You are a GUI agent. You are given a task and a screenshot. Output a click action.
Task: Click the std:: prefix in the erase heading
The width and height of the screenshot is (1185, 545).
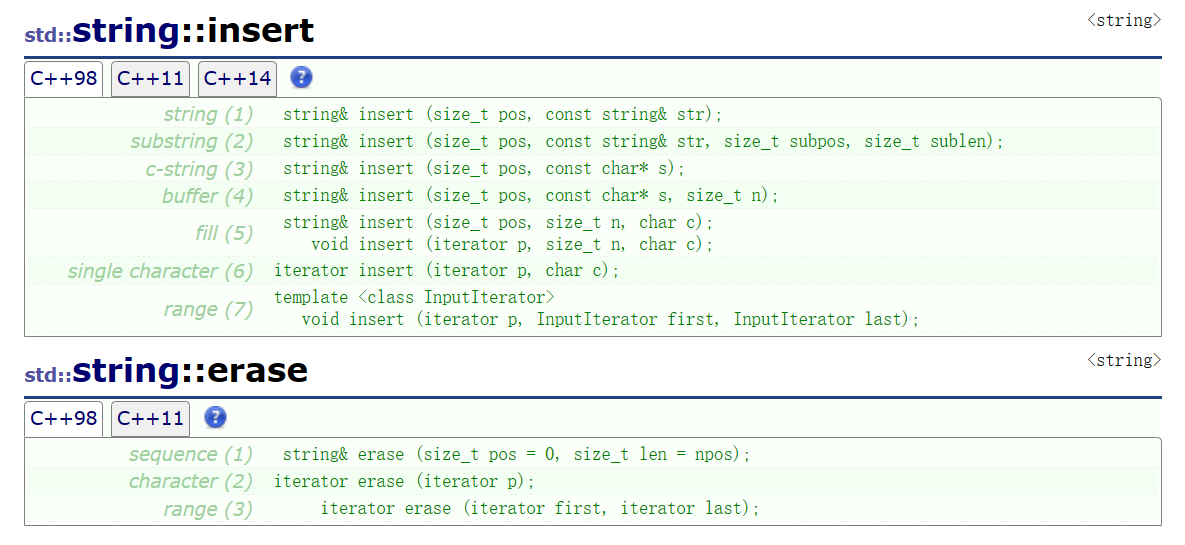pos(47,375)
